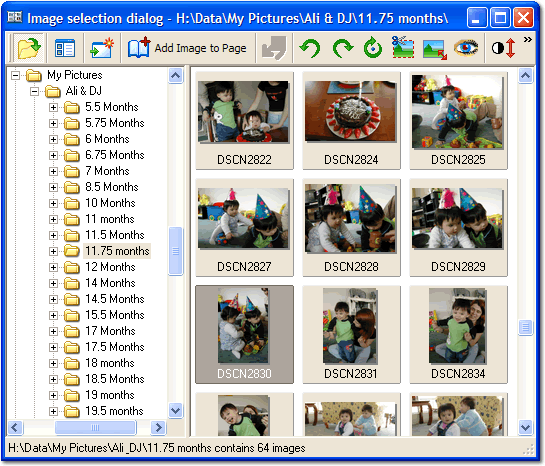Select the crop image scissors icon

pos(403,47)
